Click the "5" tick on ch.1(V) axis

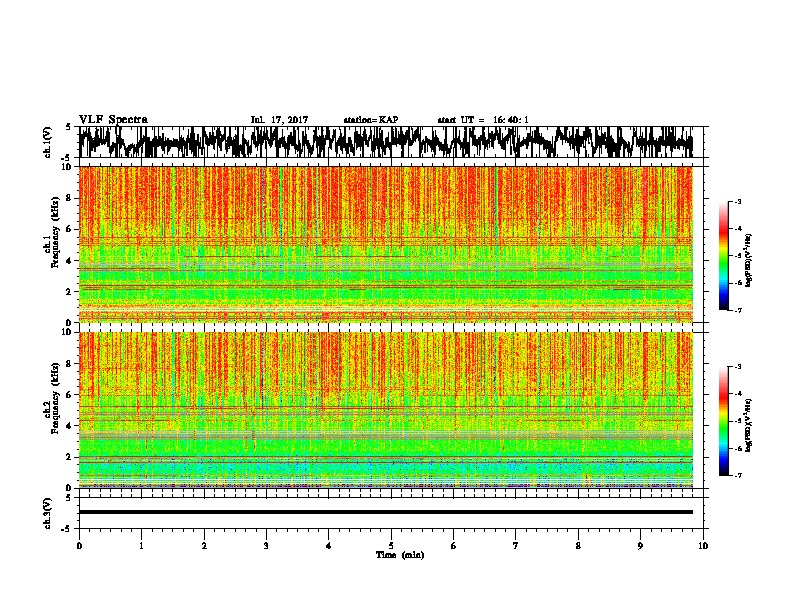click(x=69, y=127)
